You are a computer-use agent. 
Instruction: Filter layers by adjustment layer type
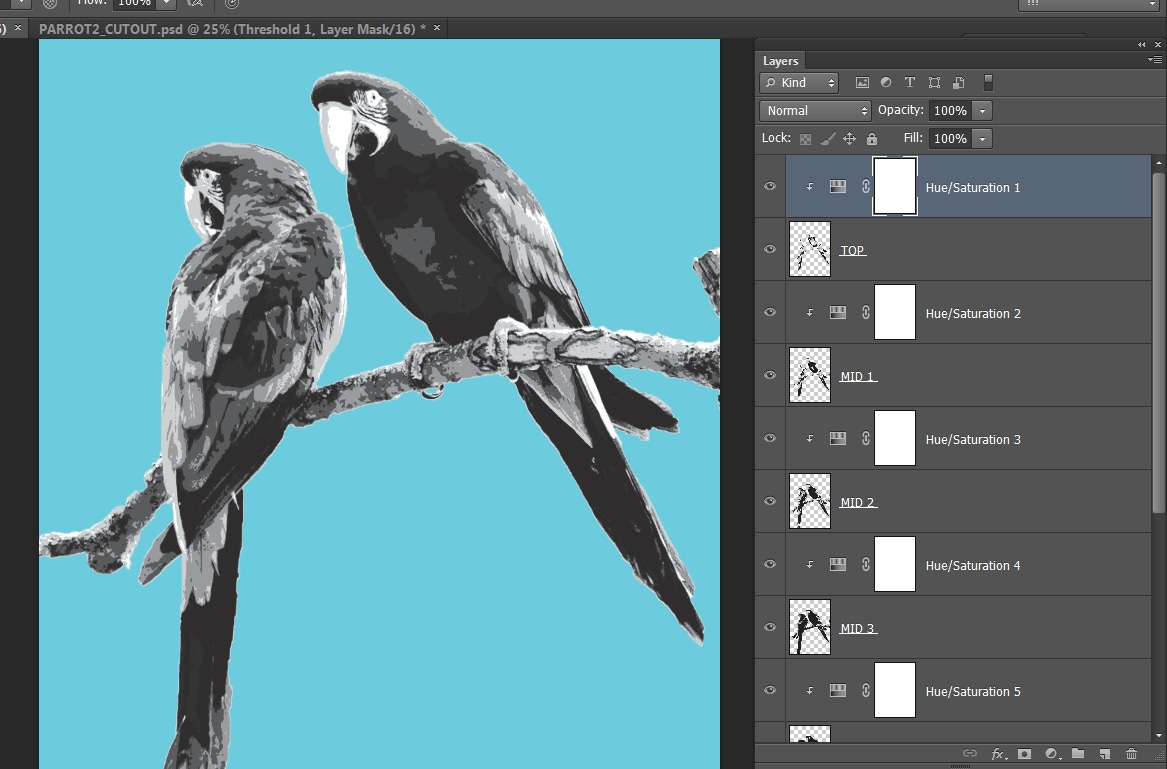point(885,83)
